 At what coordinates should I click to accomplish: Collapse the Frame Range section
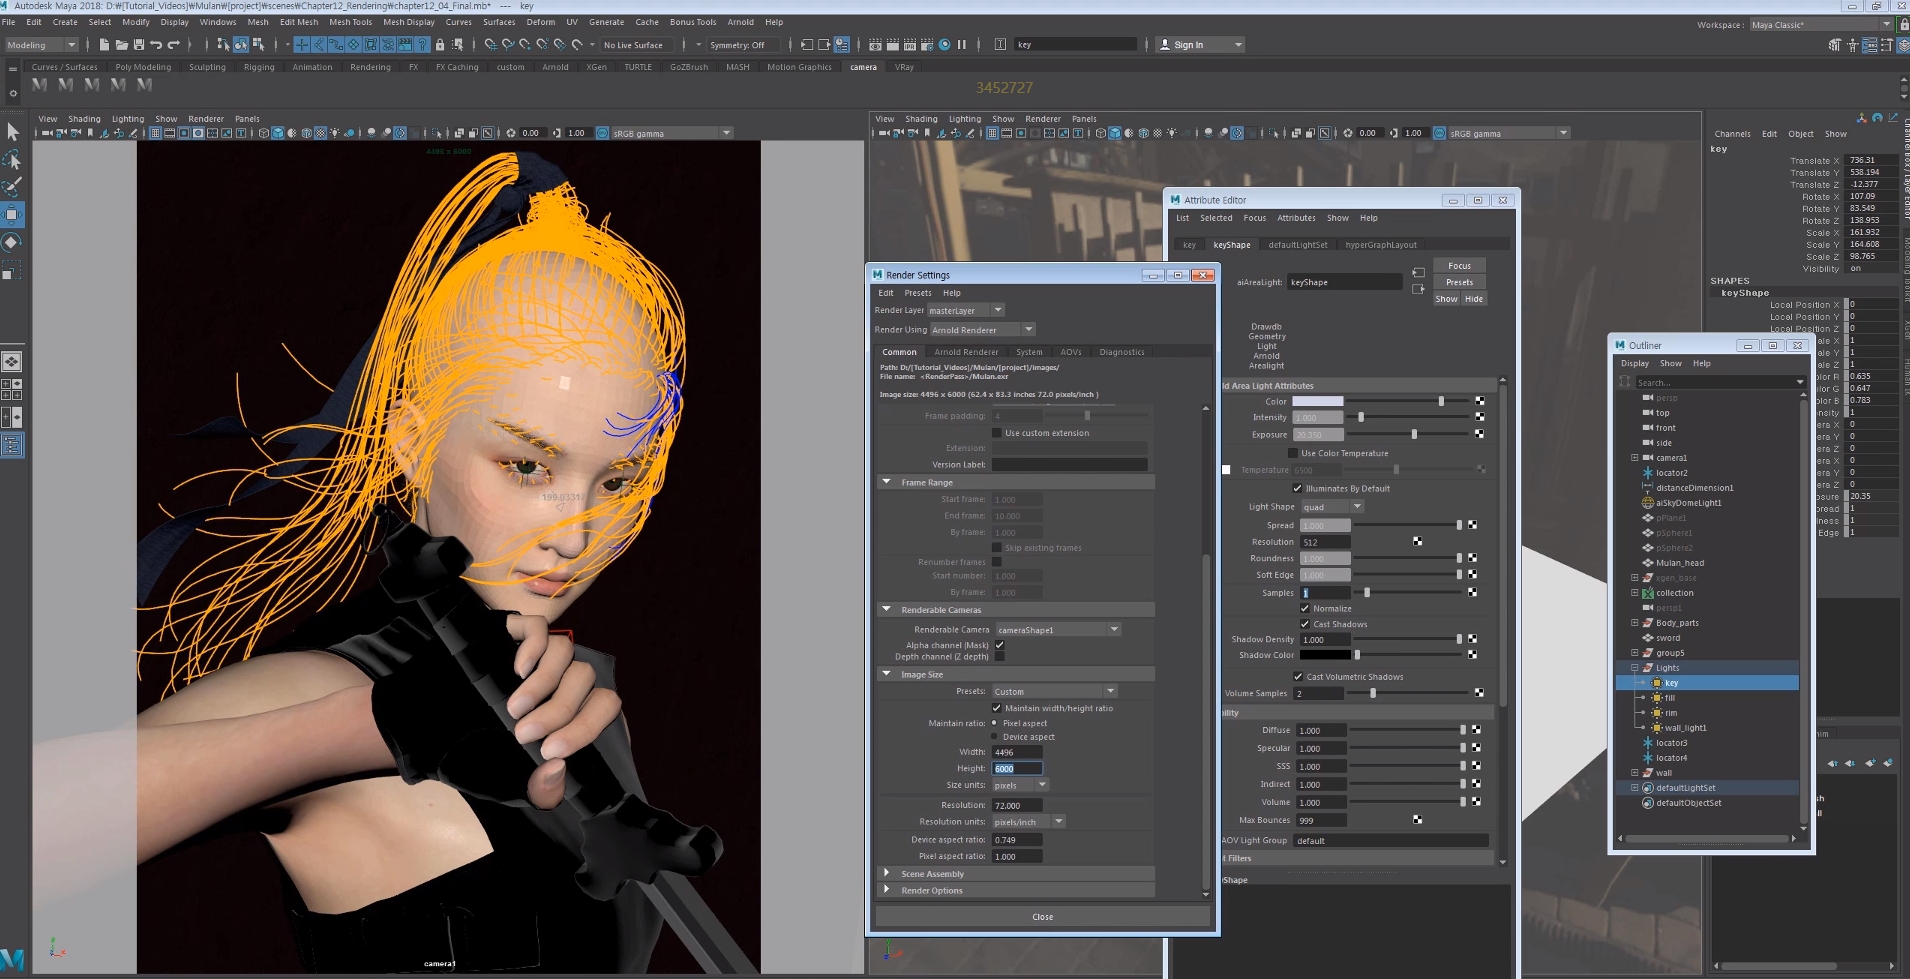point(886,482)
